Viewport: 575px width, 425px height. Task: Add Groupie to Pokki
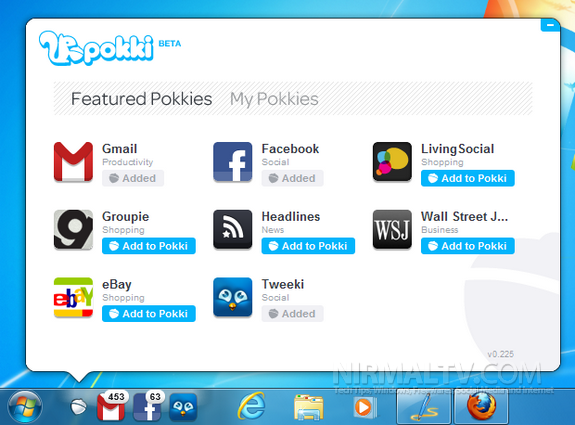pyautogui.click(x=149, y=246)
